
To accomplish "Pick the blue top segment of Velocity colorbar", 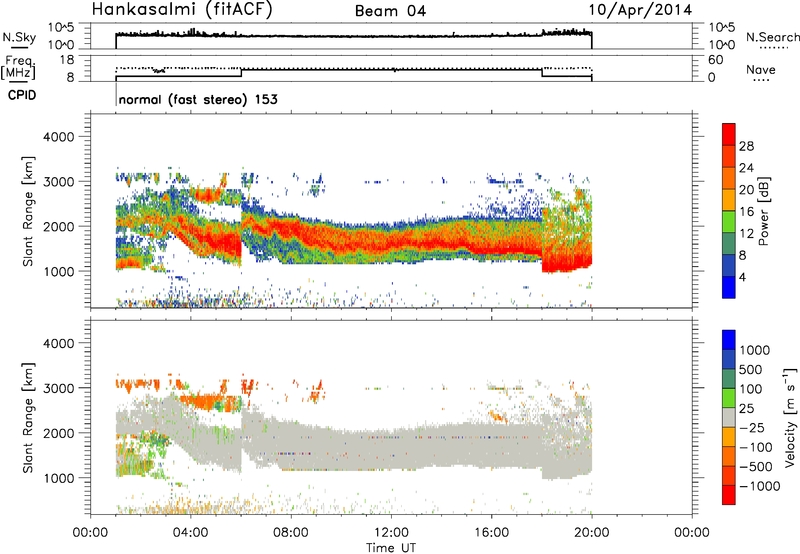I will (x=729, y=340).
